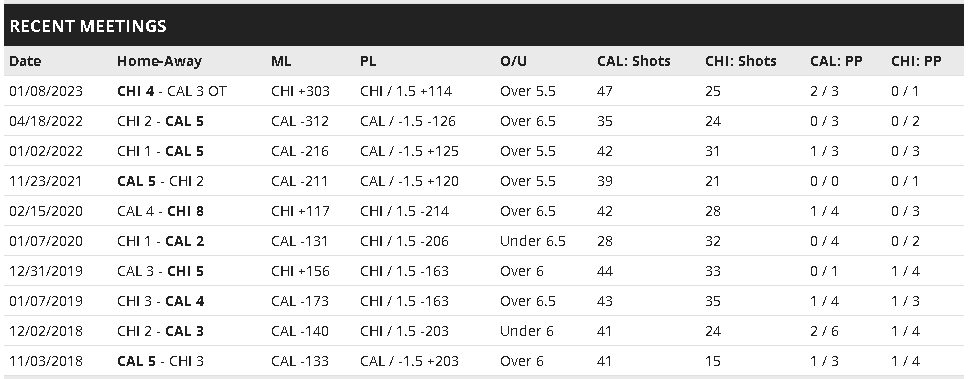Image resolution: width=968 pixels, height=379 pixels.
Task: Click the CAL: PP column header
Action: point(836,61)
